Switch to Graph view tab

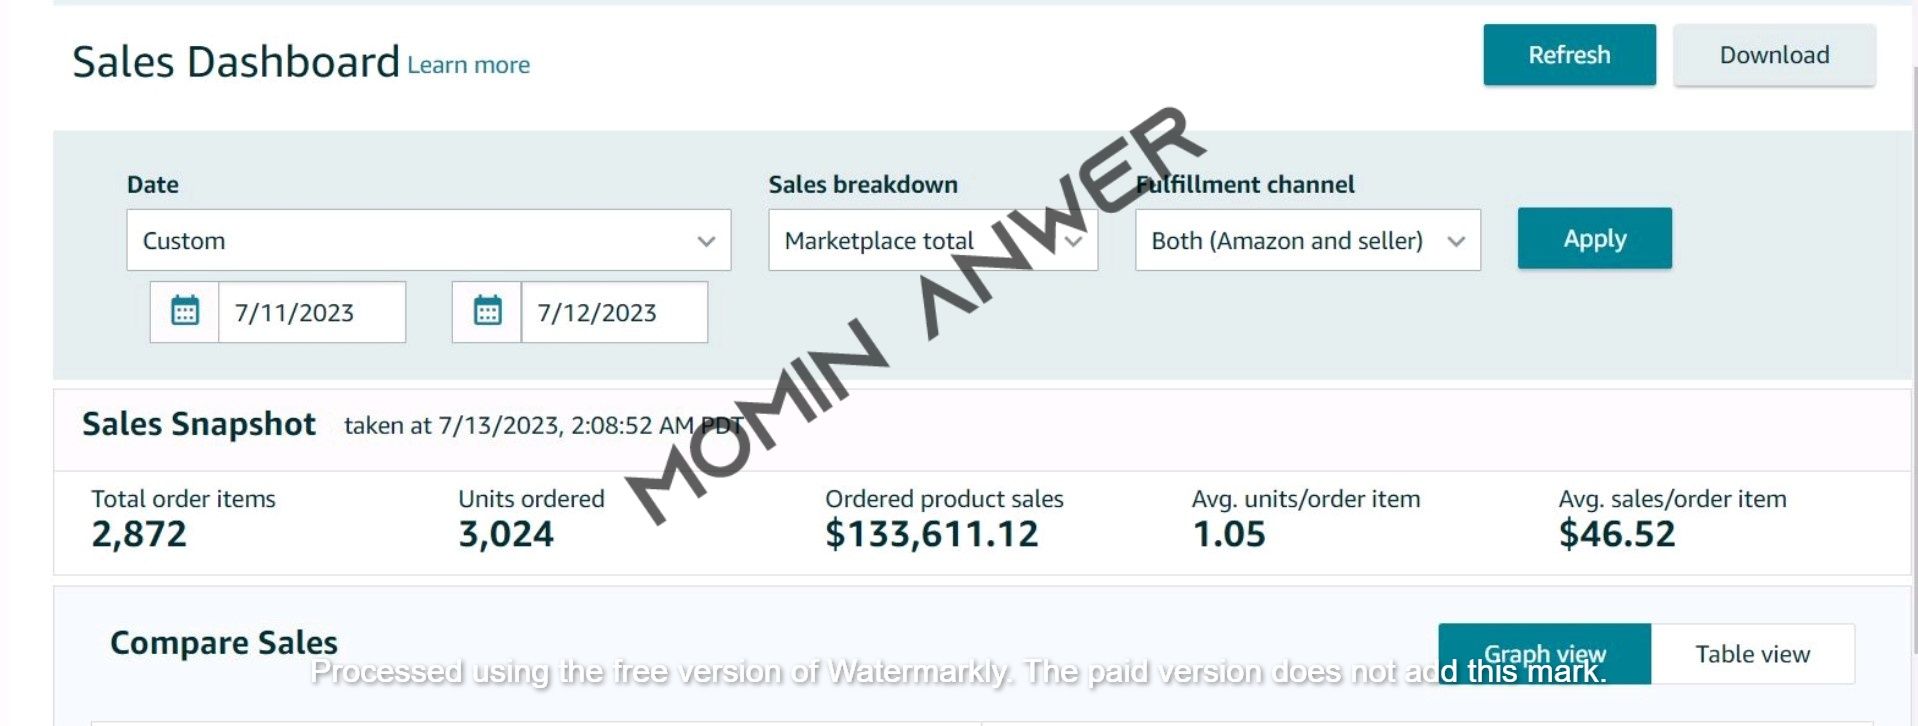click(x=1544, y=654)
